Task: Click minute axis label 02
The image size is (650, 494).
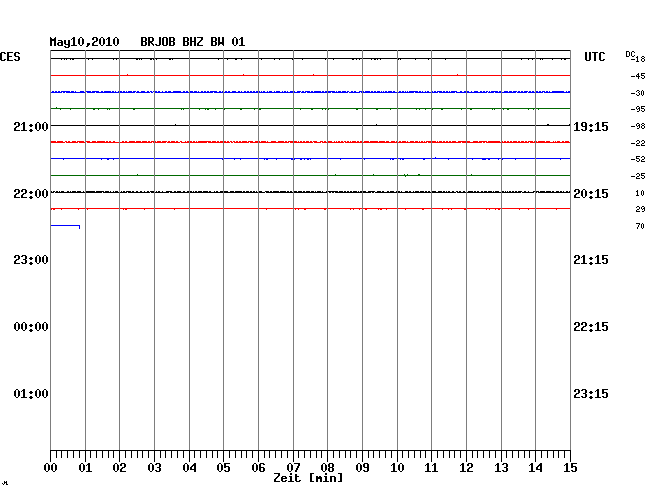Action: tap(119, 468)
